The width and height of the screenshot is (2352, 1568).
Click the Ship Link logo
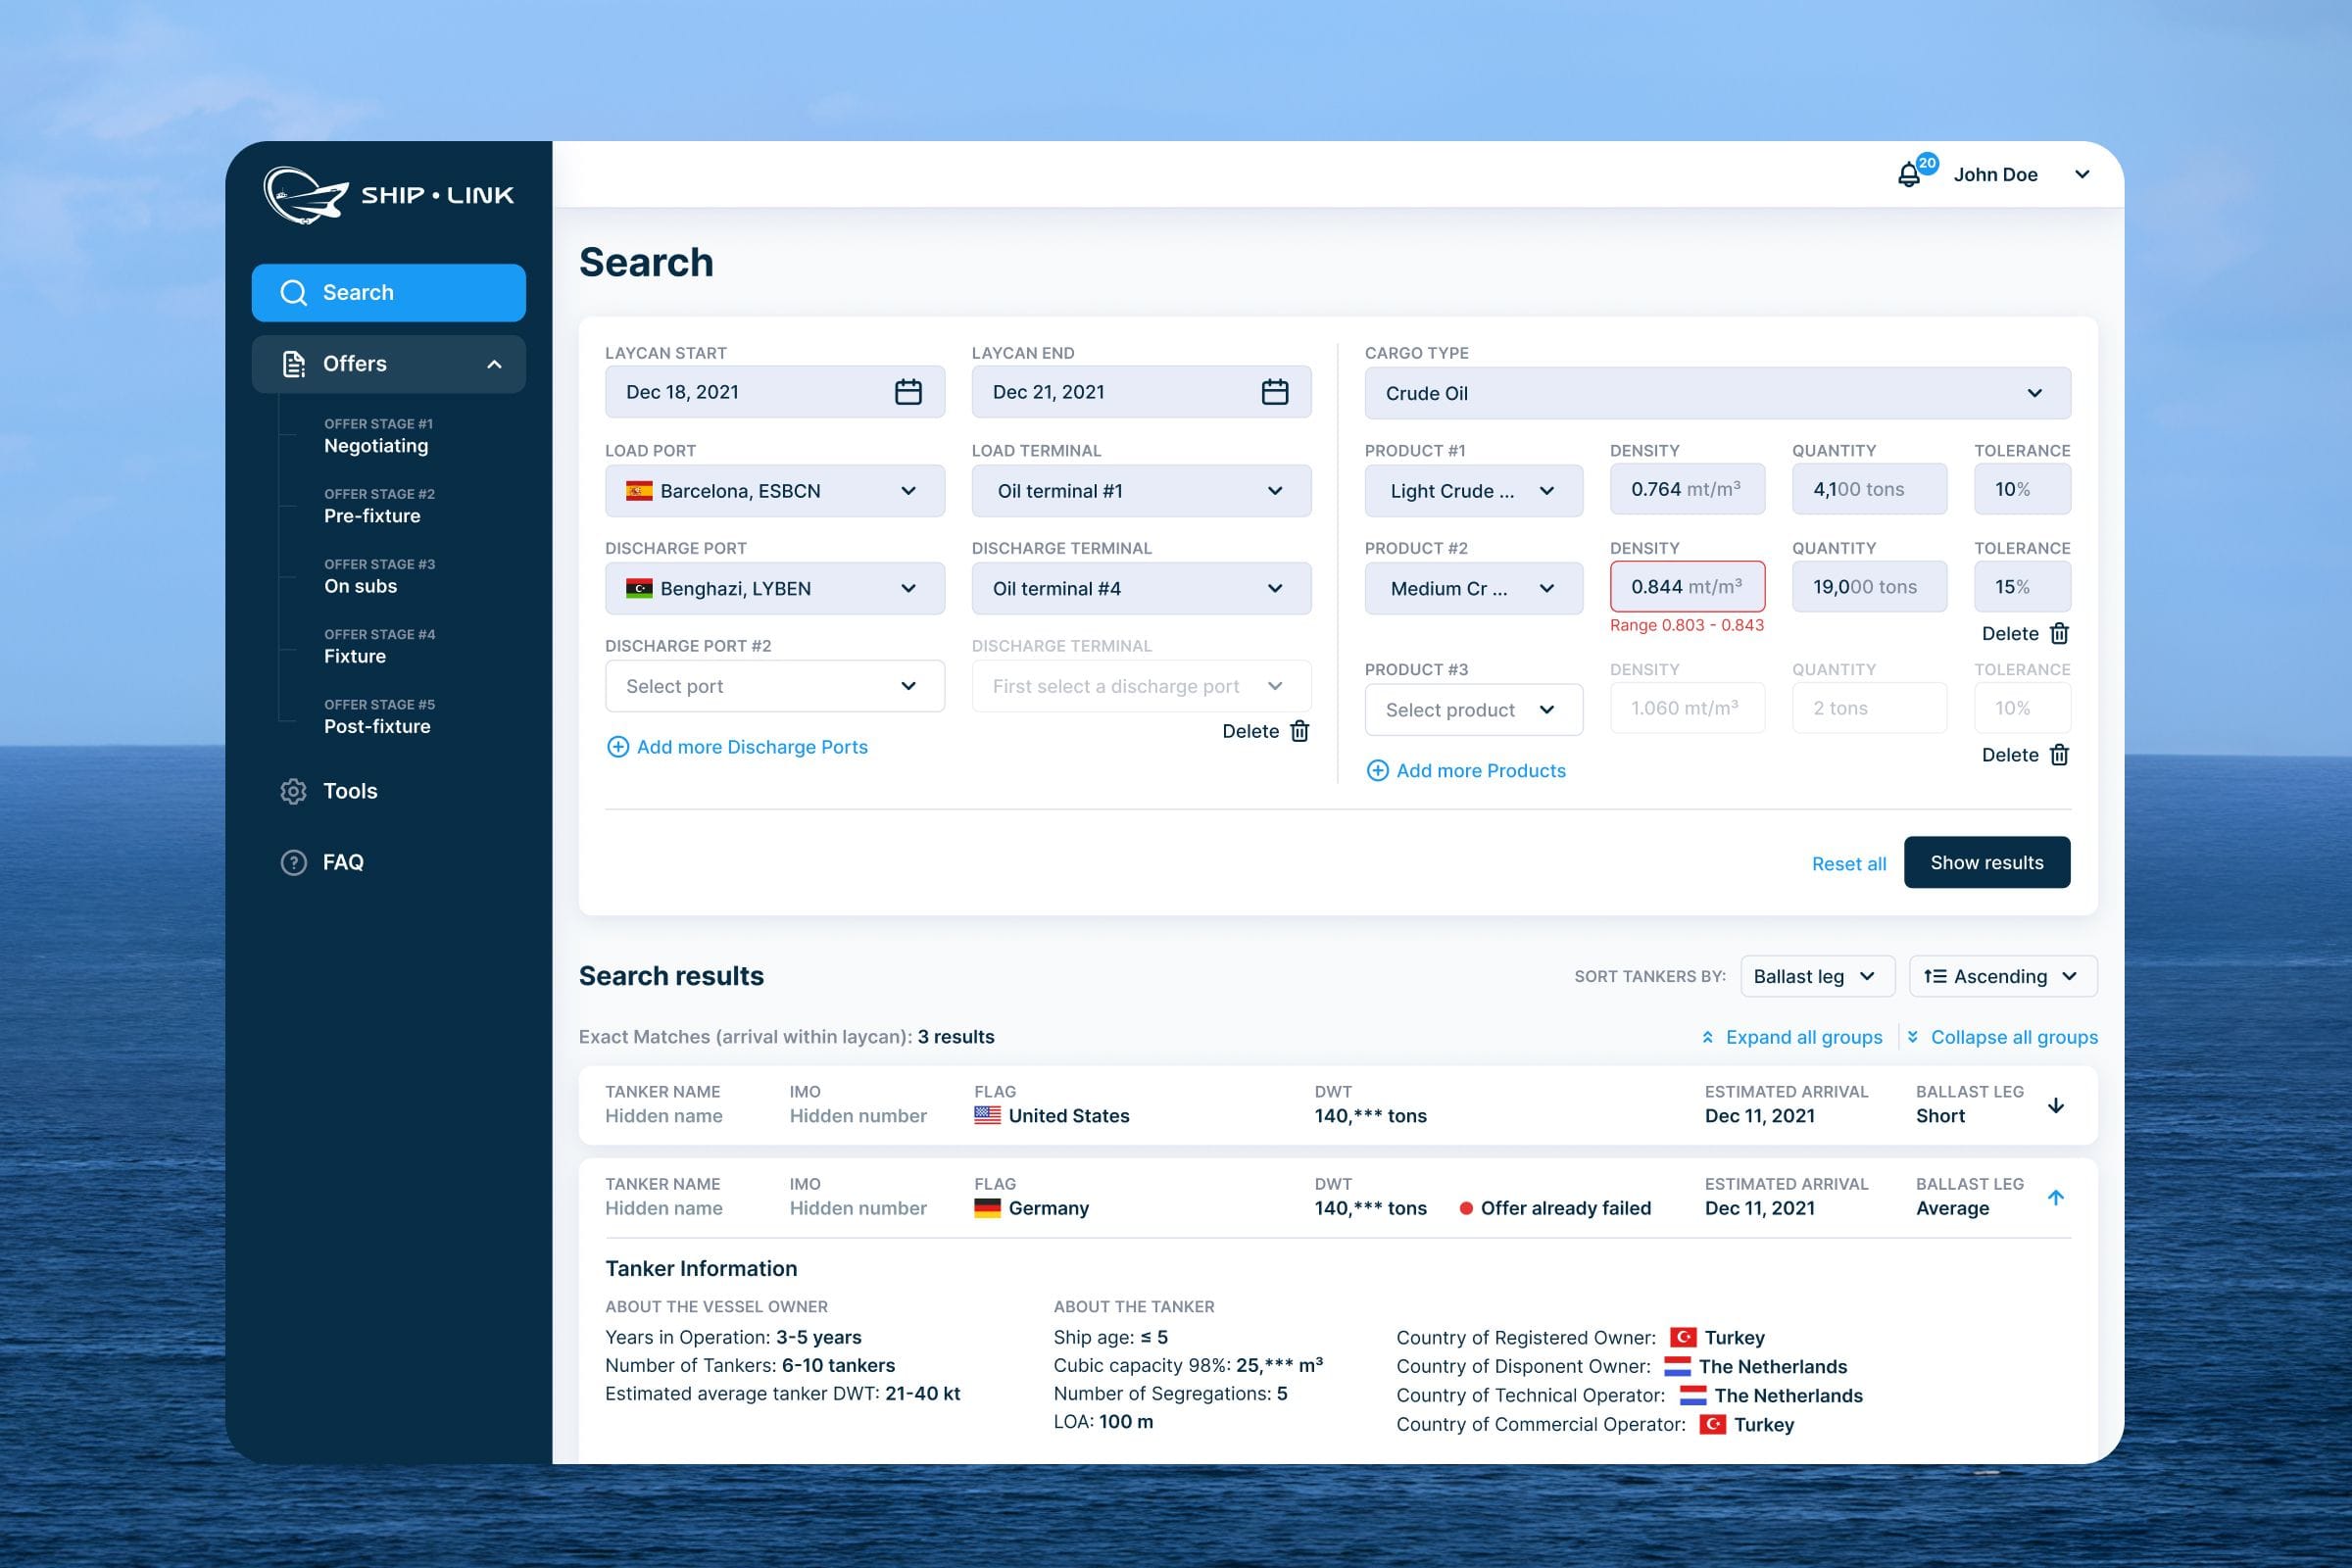tap(388, 195)
